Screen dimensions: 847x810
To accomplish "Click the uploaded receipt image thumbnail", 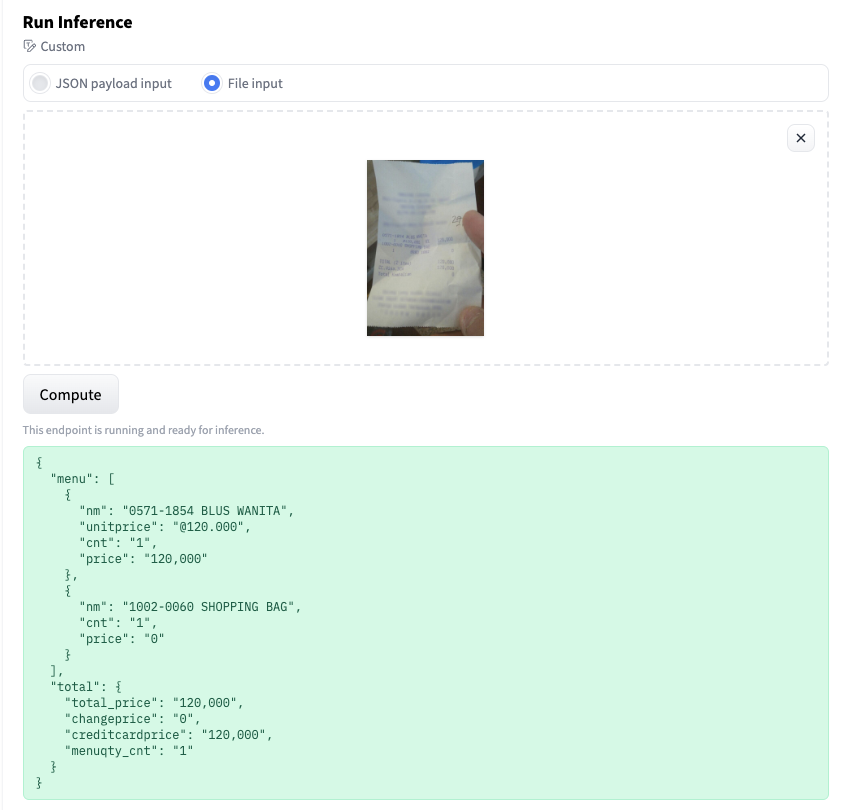I will (425, 247).
